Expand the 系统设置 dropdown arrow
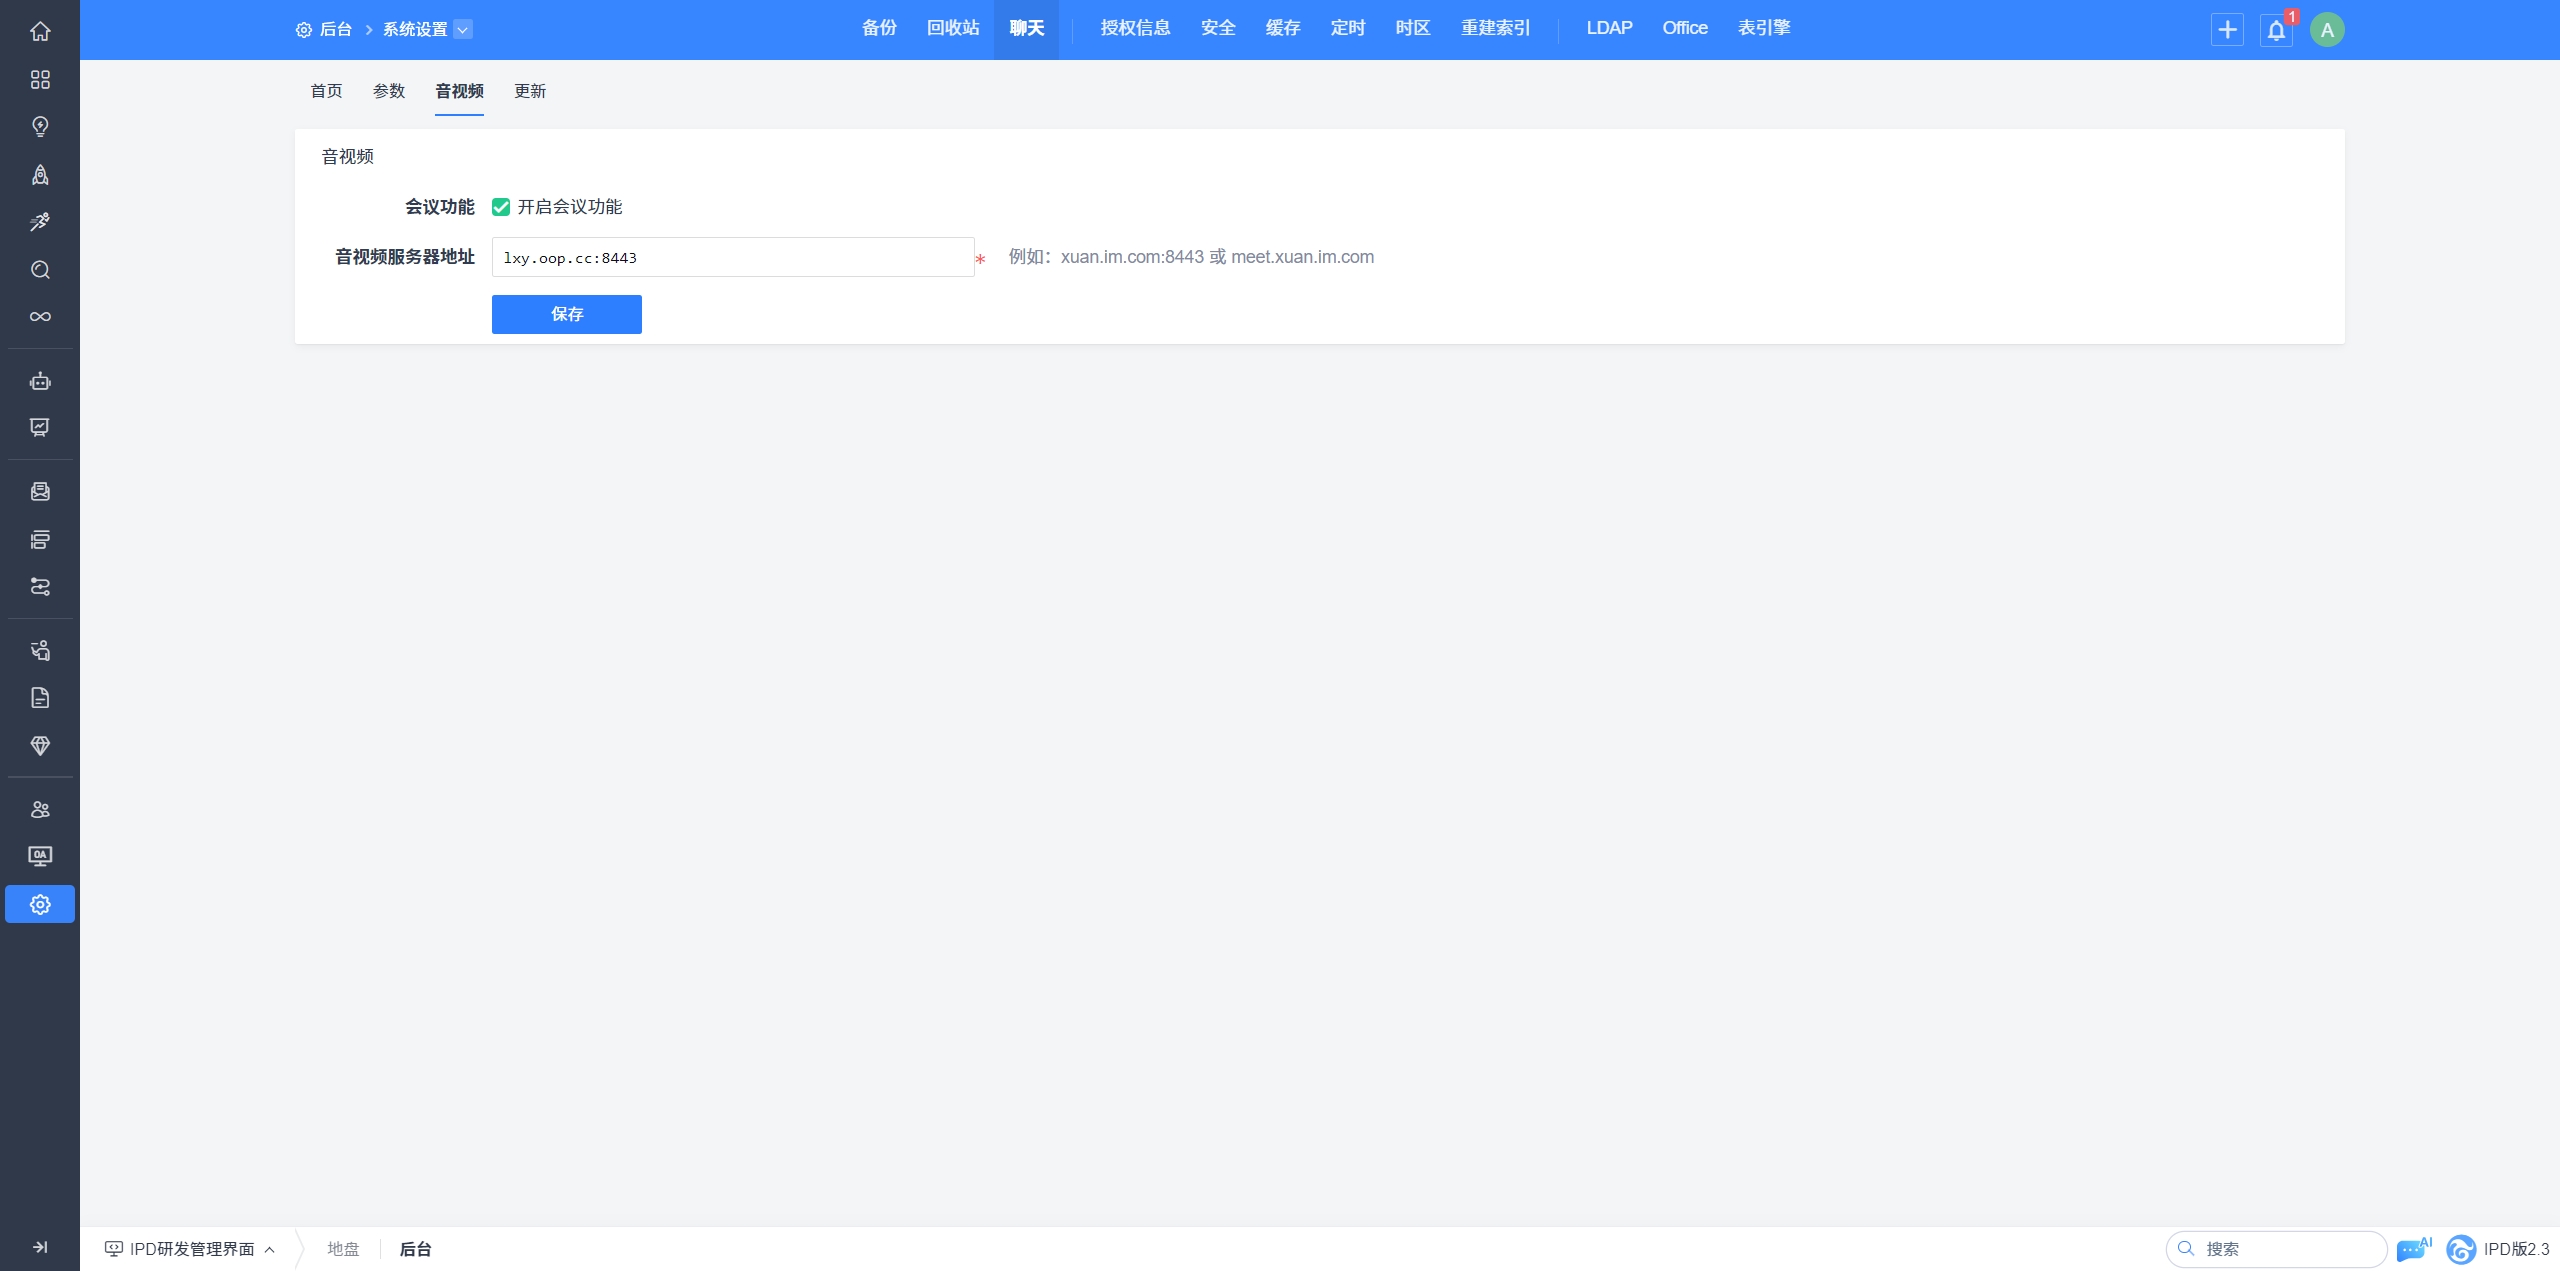The width and height of the screenshot is (2560, 1271). 463,29
